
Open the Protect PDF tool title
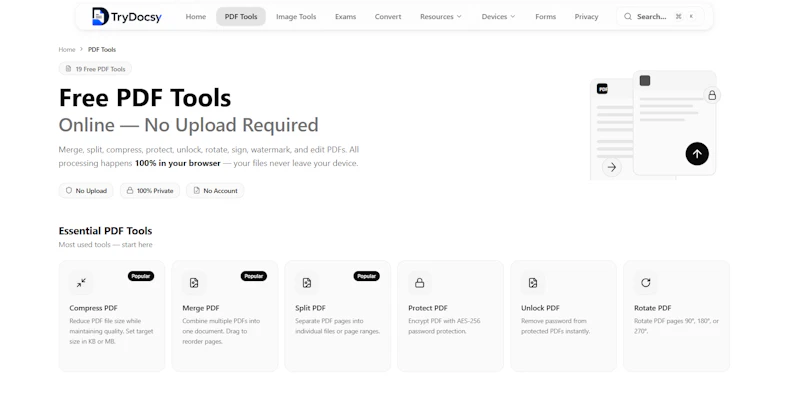click(428, 308)
